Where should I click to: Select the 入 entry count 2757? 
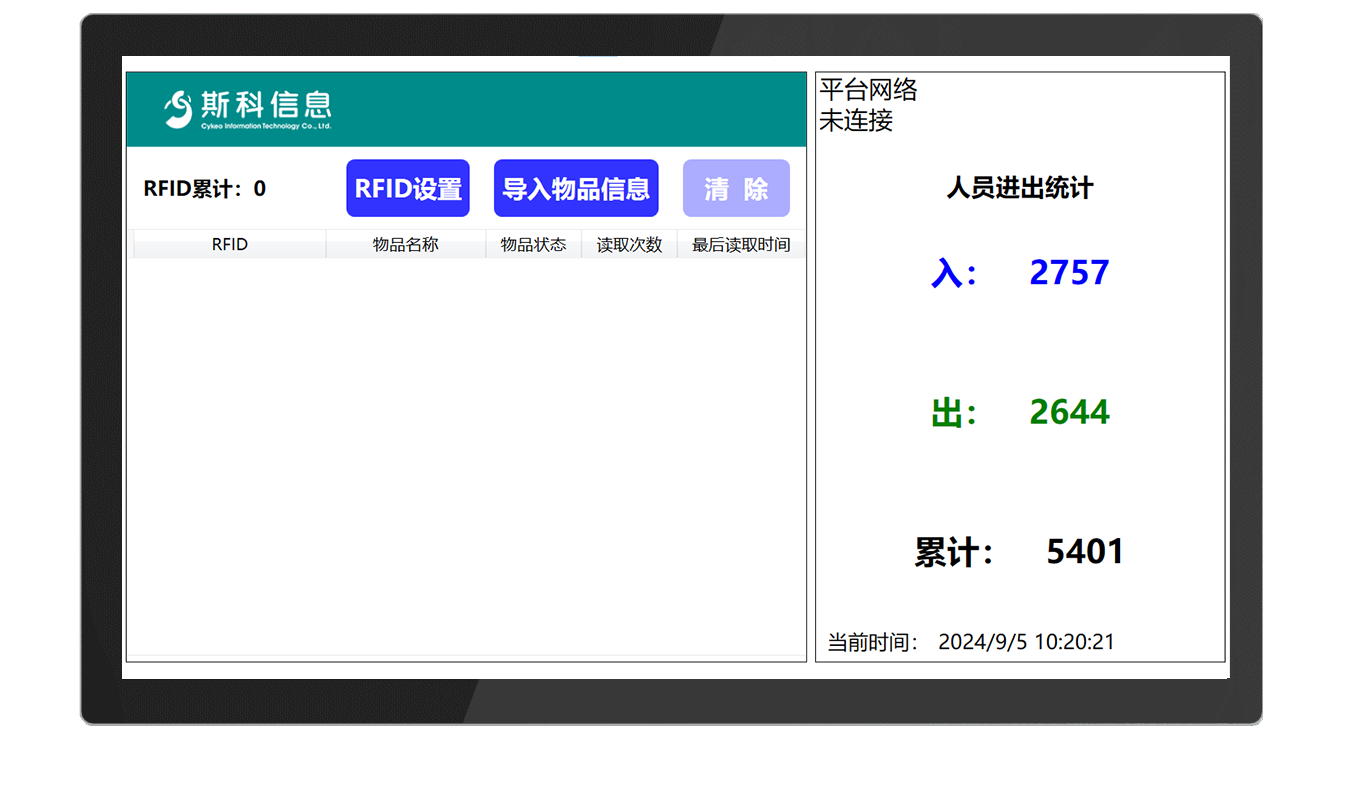(1069, 272)
